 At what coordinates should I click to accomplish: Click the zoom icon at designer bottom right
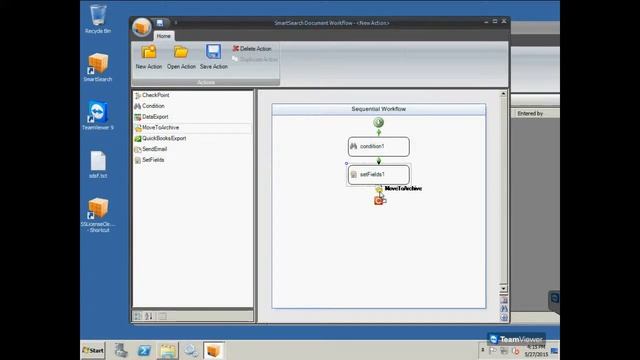pyautogui.click(x=504, y=317)
